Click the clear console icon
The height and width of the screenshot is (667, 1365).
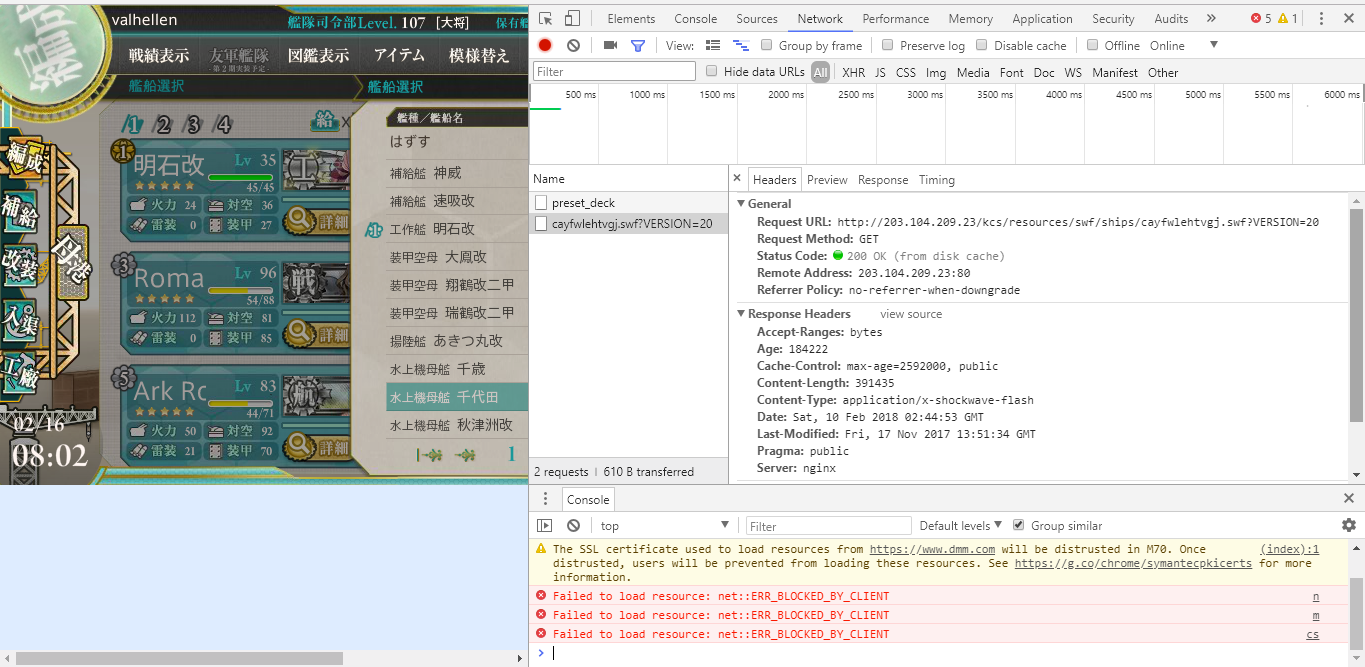tap(573, 525)
